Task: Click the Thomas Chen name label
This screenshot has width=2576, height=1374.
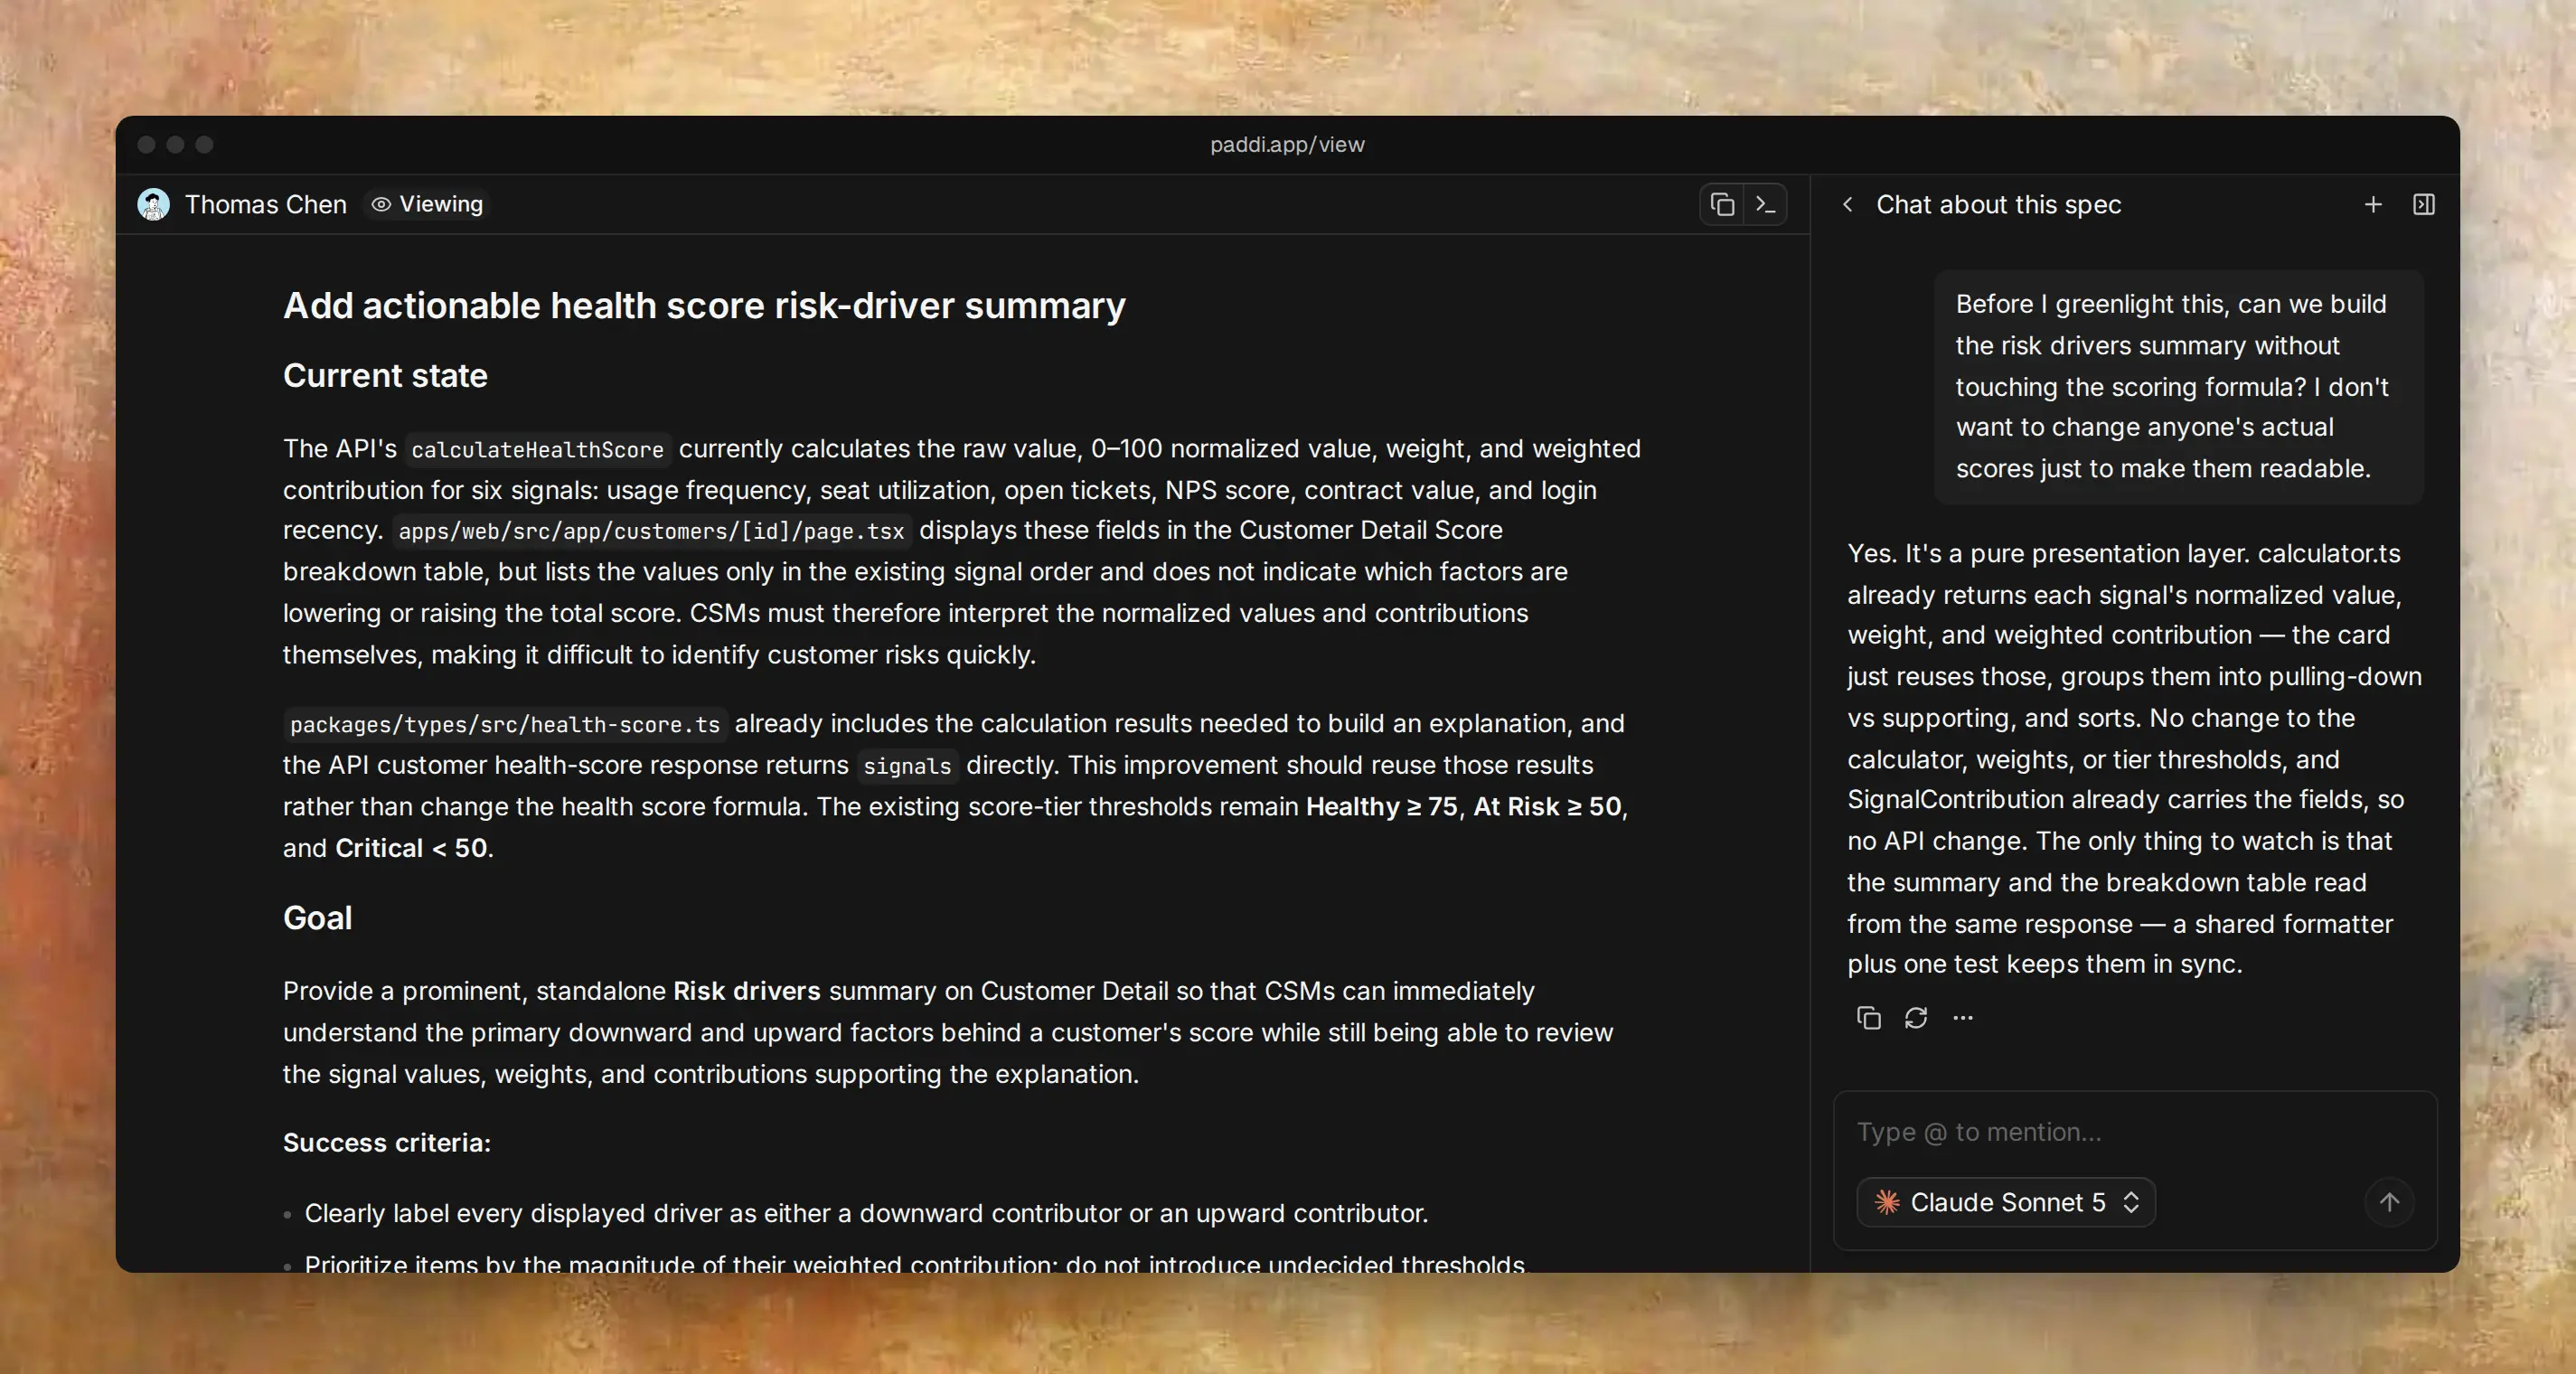Action: [x=266, y=204]
